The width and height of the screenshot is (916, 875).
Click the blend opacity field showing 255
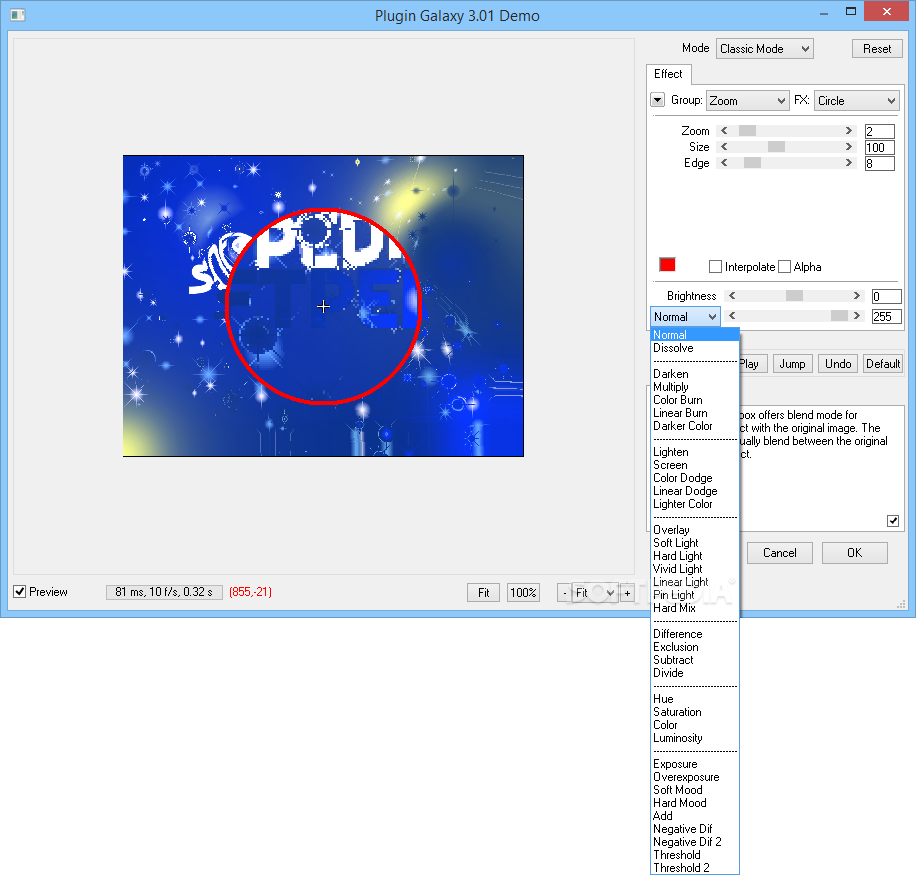point(886,317)
